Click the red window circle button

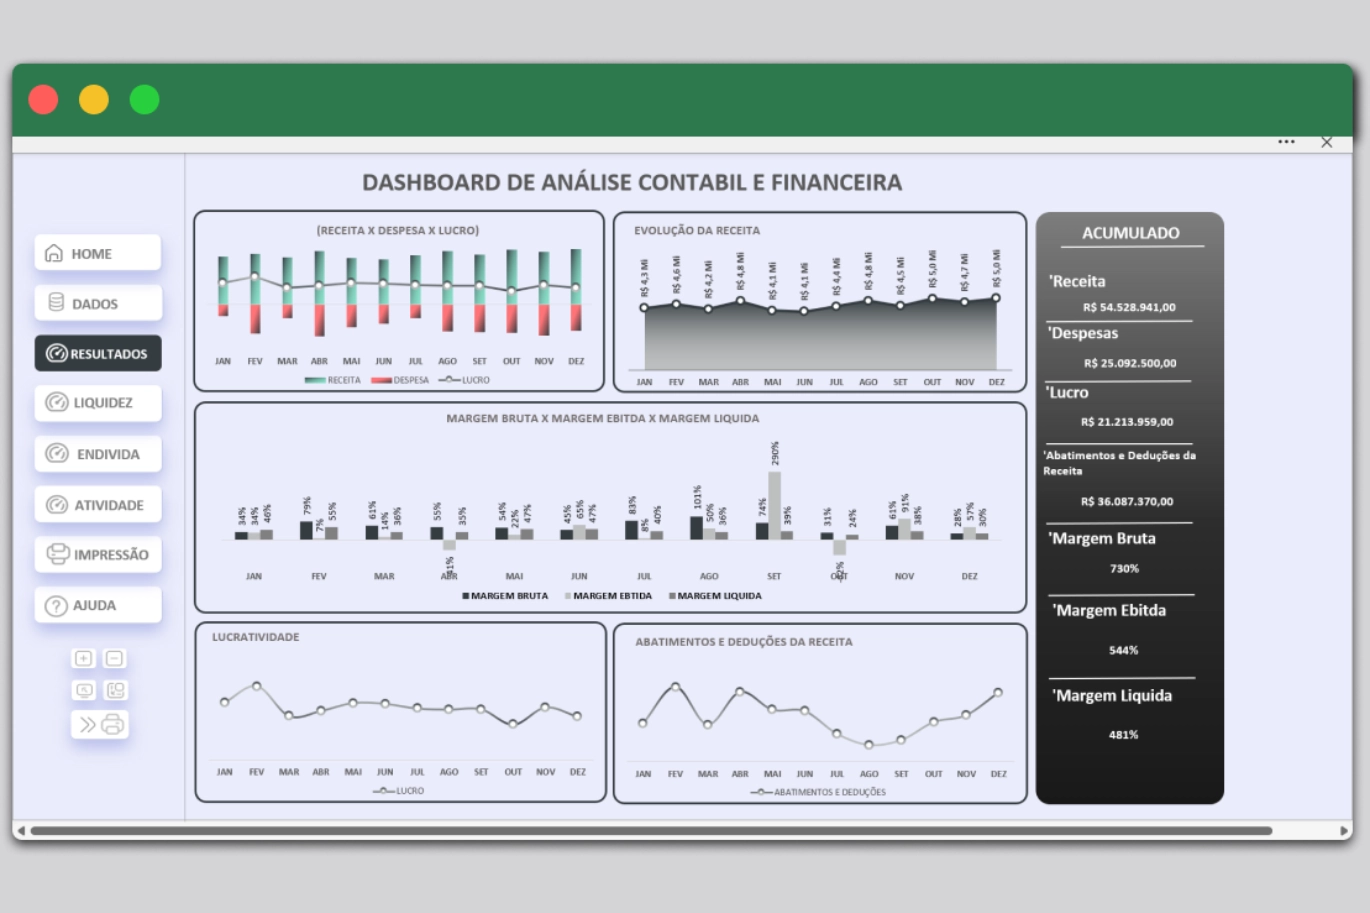(43, 99)
